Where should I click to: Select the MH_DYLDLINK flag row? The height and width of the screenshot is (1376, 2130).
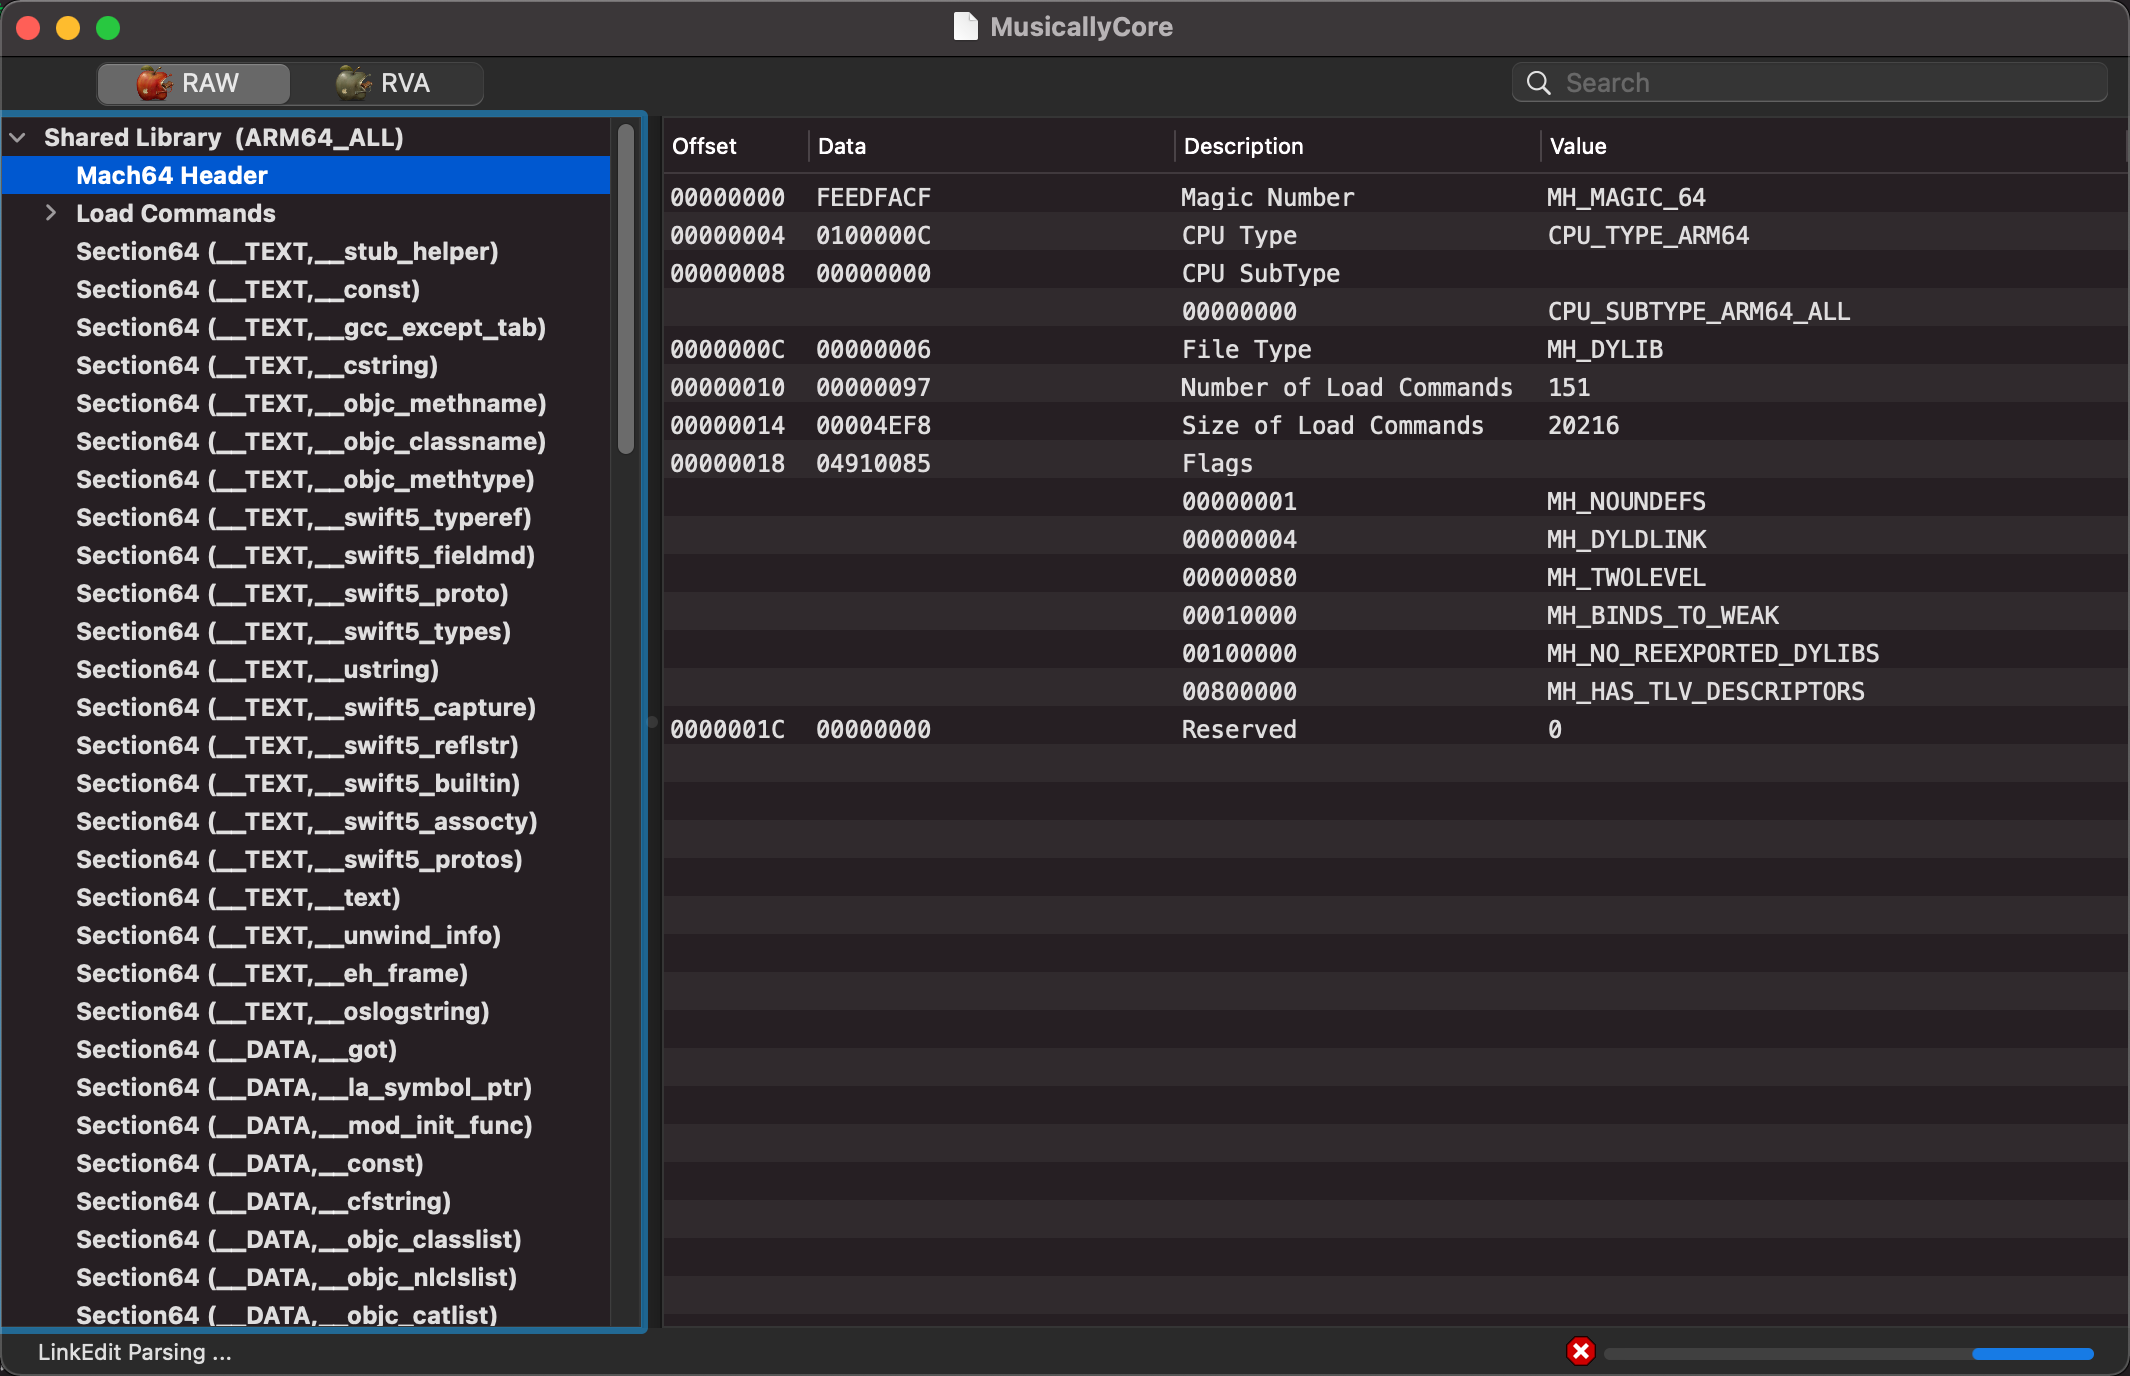(1395, 539)
